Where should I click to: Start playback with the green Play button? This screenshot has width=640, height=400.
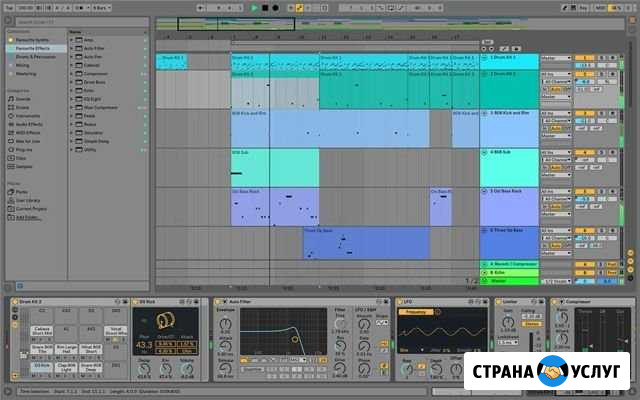tap(254, 8)
